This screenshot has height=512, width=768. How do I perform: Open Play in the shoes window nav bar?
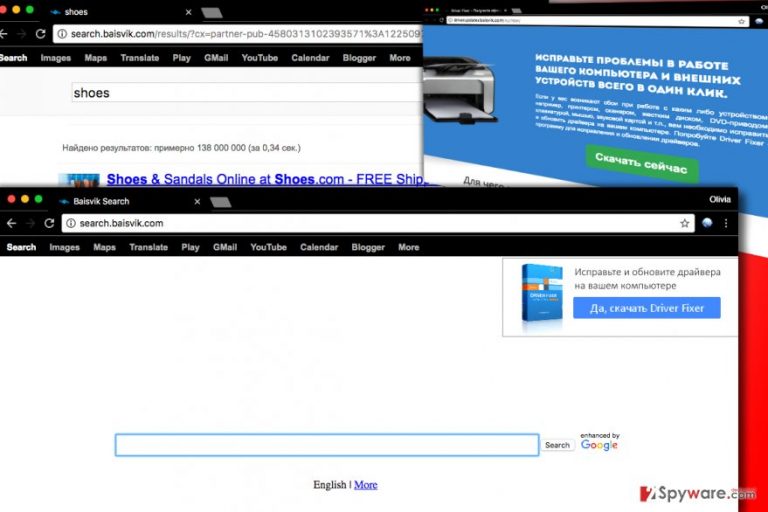tap(181, 58)
